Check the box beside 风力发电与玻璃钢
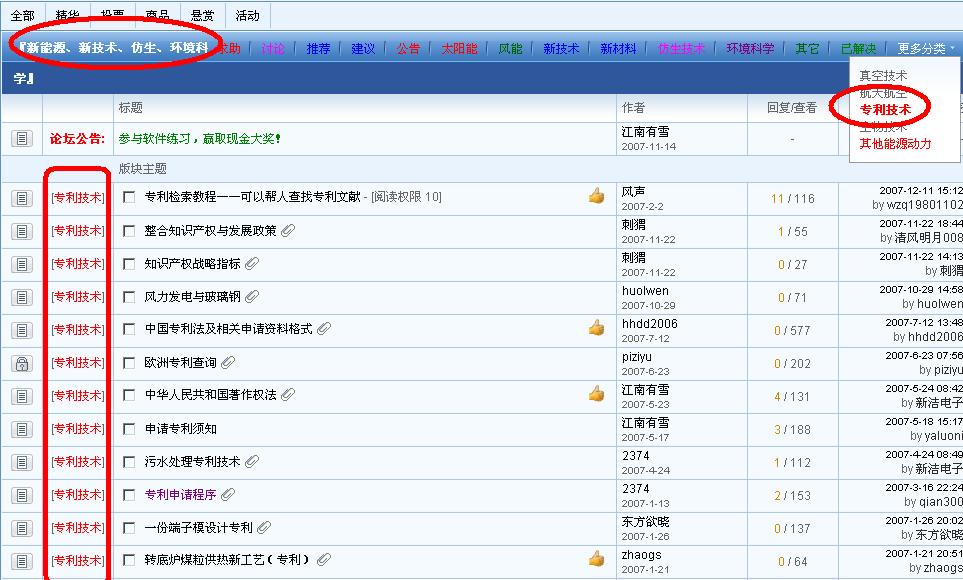963x580 pixels. [x=129, y=297]
